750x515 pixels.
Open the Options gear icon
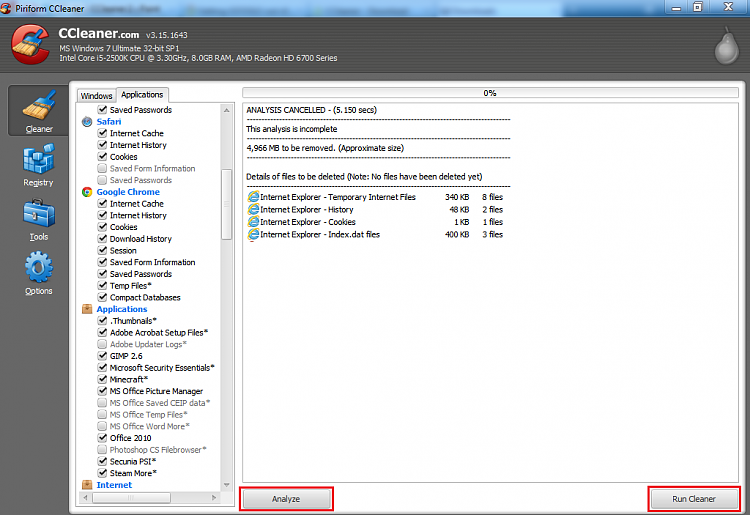pyautogui.click(x=39, y=267)
